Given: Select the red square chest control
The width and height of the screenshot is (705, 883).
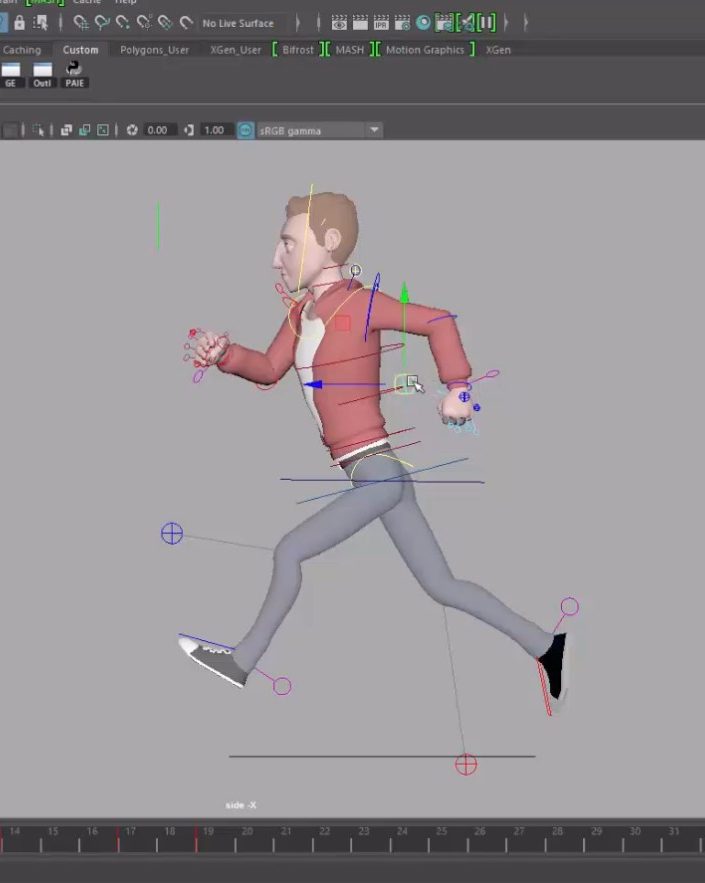Looking at the screenshot, I should [342, 323].
